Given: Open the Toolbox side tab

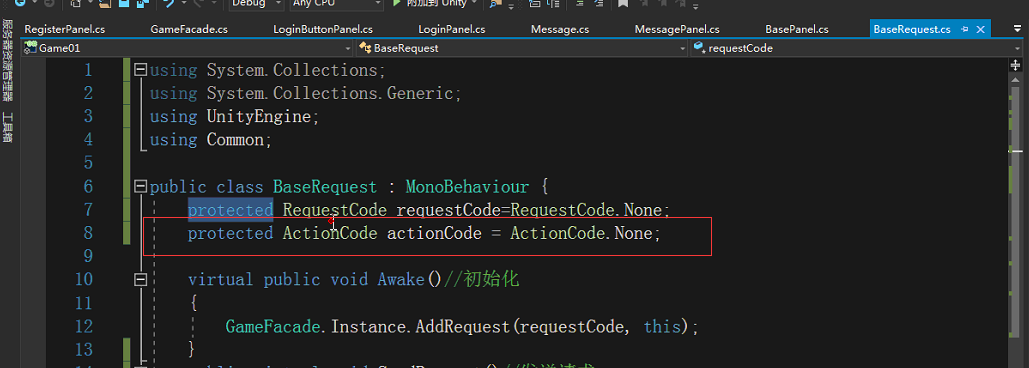Looking at the screenshot, I should [8, 127].
